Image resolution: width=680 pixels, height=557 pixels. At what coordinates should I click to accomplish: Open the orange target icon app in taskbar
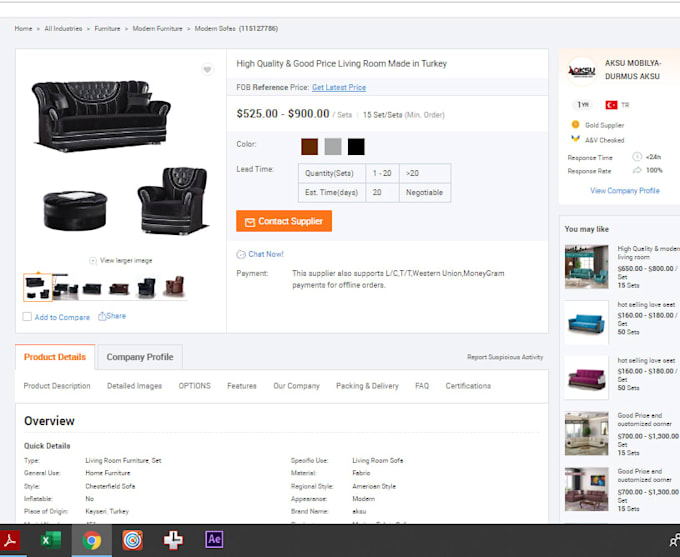click(132, 541)
